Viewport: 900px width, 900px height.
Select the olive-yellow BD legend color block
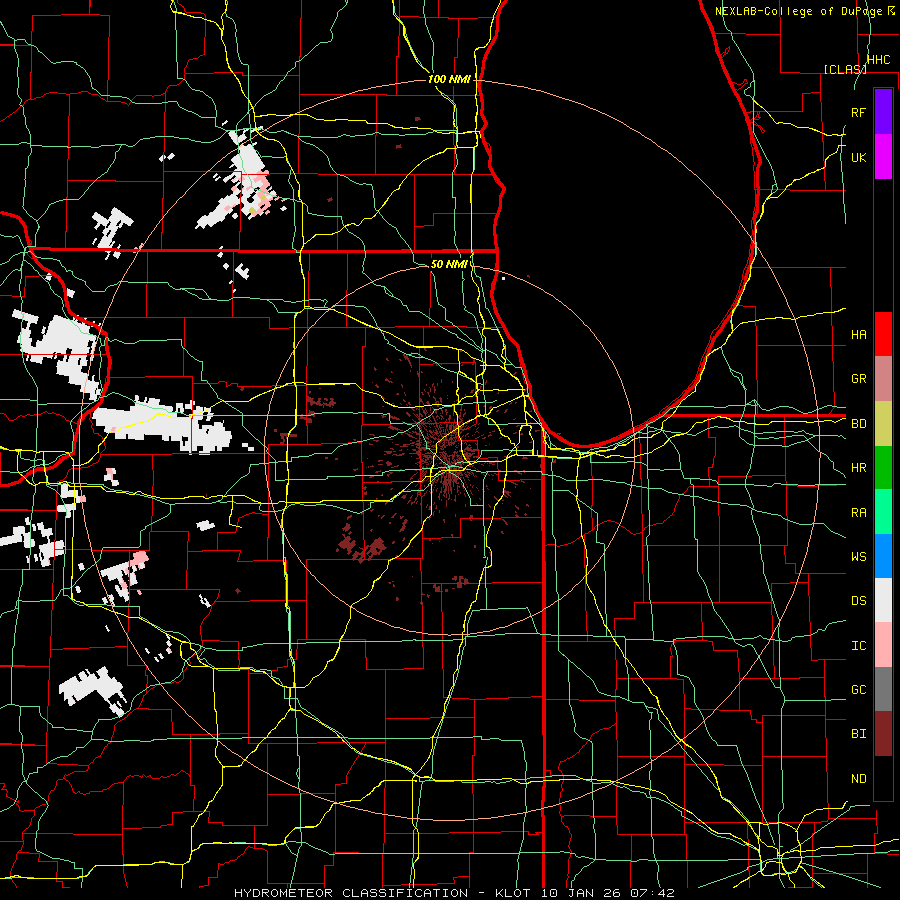(x=883, y=424)
